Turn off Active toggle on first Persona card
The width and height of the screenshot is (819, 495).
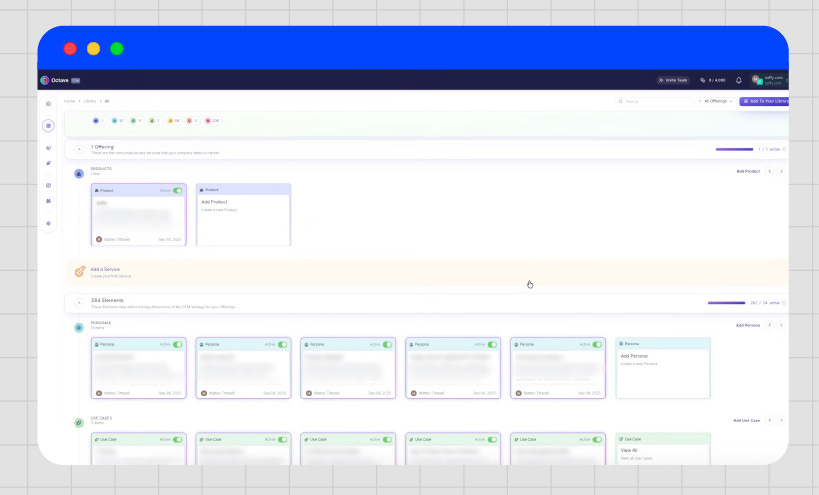coord(178,345)
